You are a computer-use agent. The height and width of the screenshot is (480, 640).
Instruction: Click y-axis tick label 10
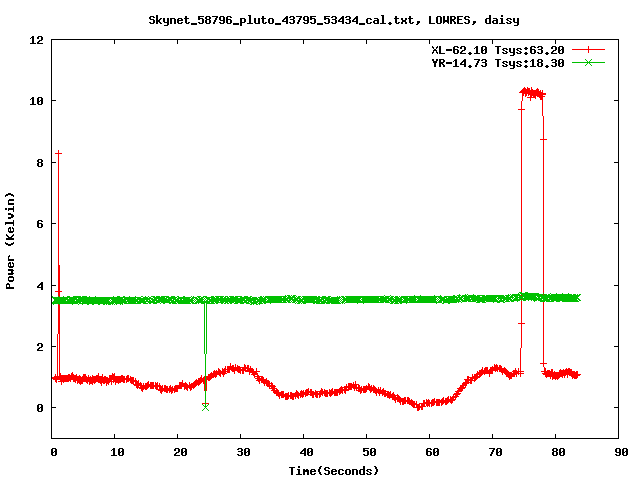point(37,101)
